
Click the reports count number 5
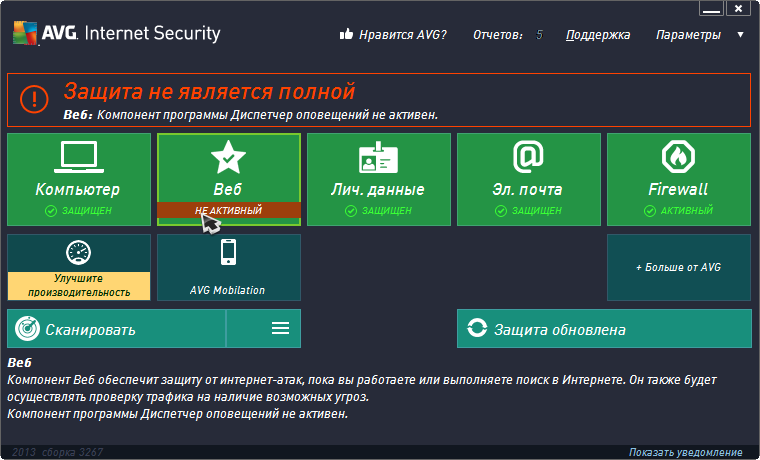539,35
